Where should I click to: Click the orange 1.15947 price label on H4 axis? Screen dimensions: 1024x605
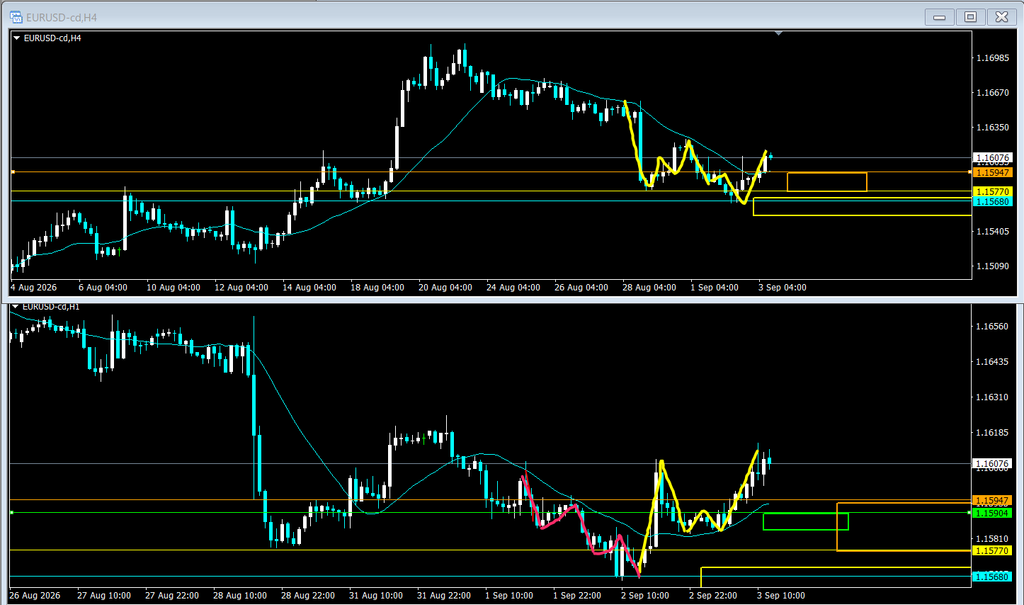[991, 172]
